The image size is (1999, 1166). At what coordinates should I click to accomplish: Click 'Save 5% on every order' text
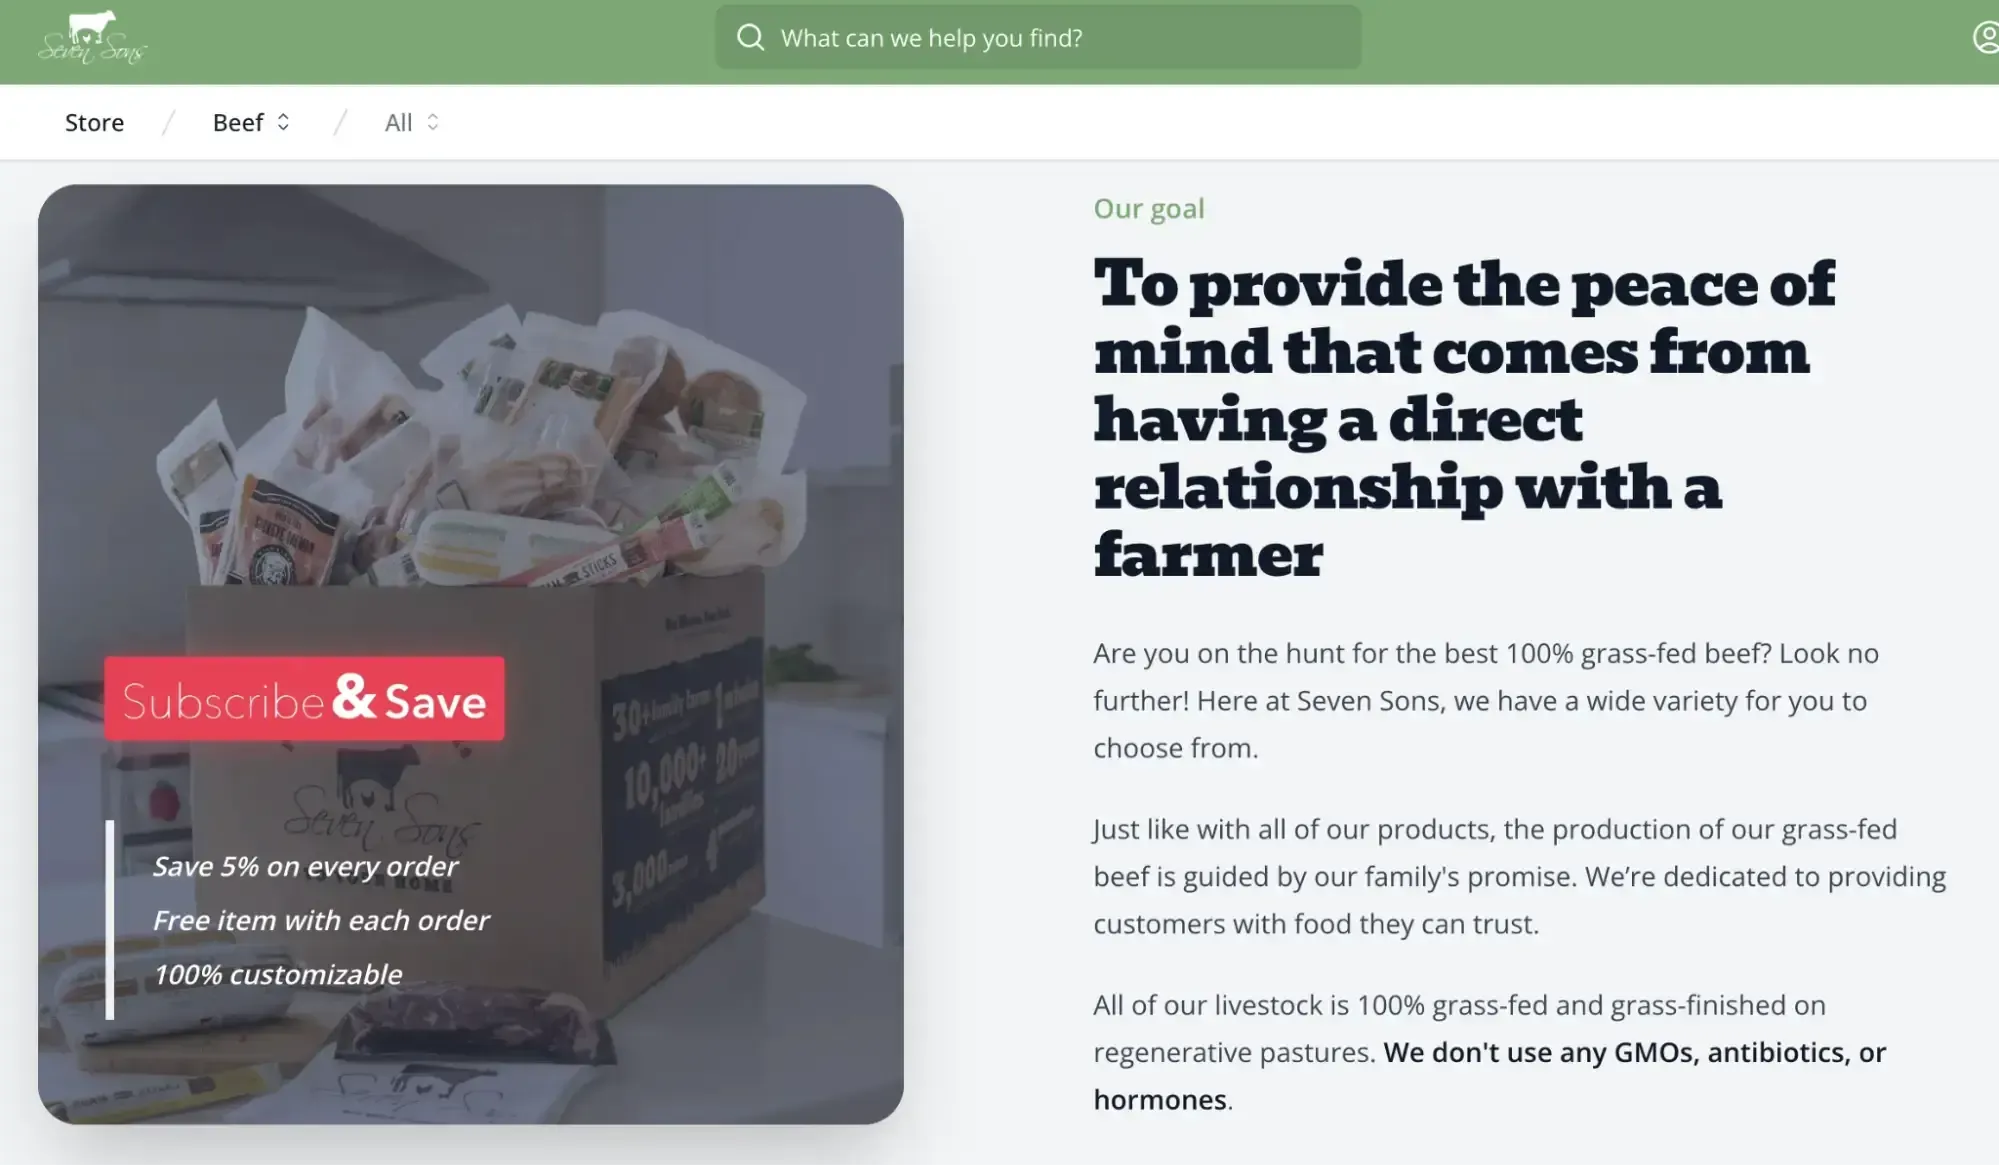tap(305, 866)
